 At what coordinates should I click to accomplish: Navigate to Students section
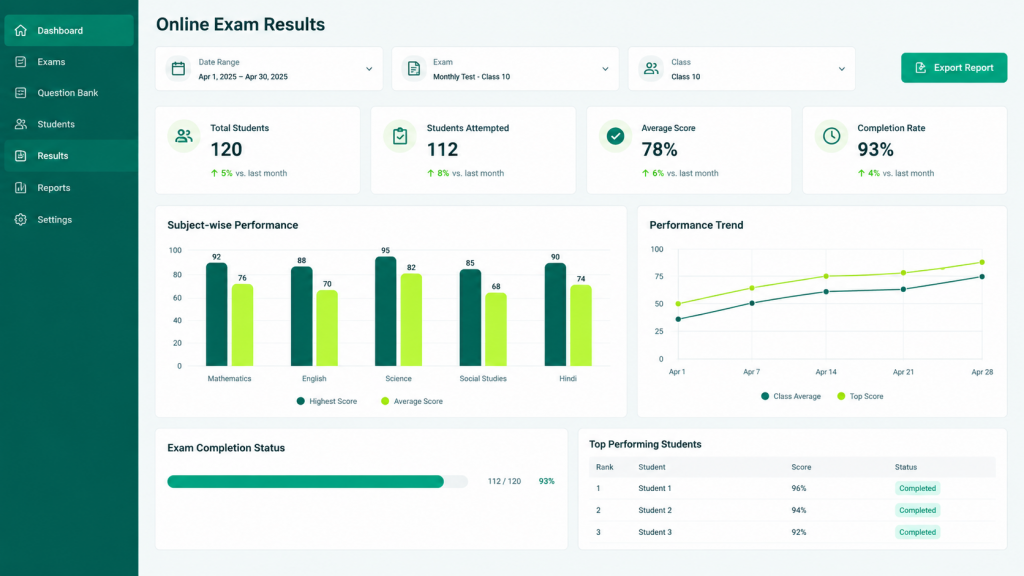coord(69,124)
